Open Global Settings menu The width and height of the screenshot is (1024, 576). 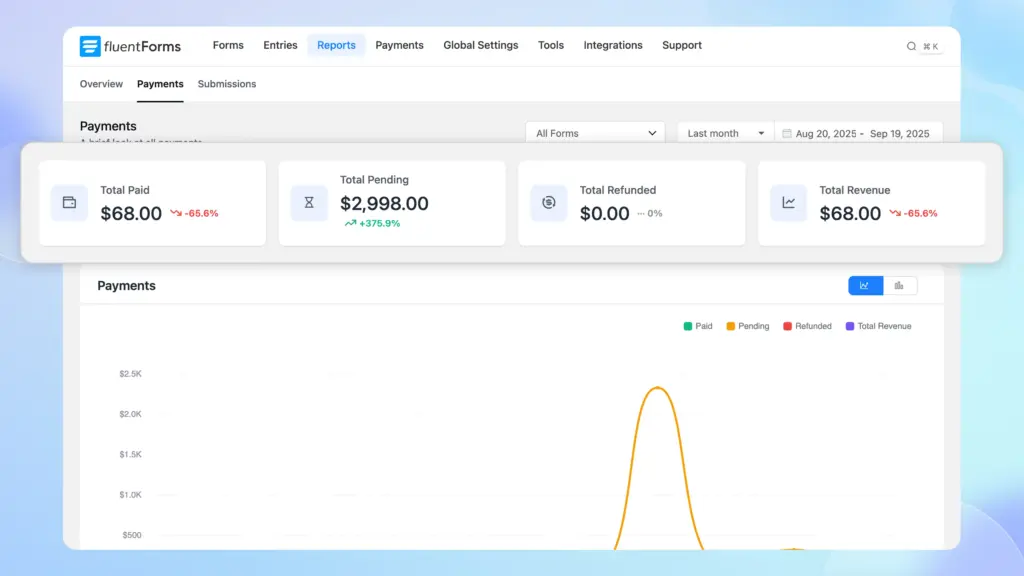click(x=481, y=45)
